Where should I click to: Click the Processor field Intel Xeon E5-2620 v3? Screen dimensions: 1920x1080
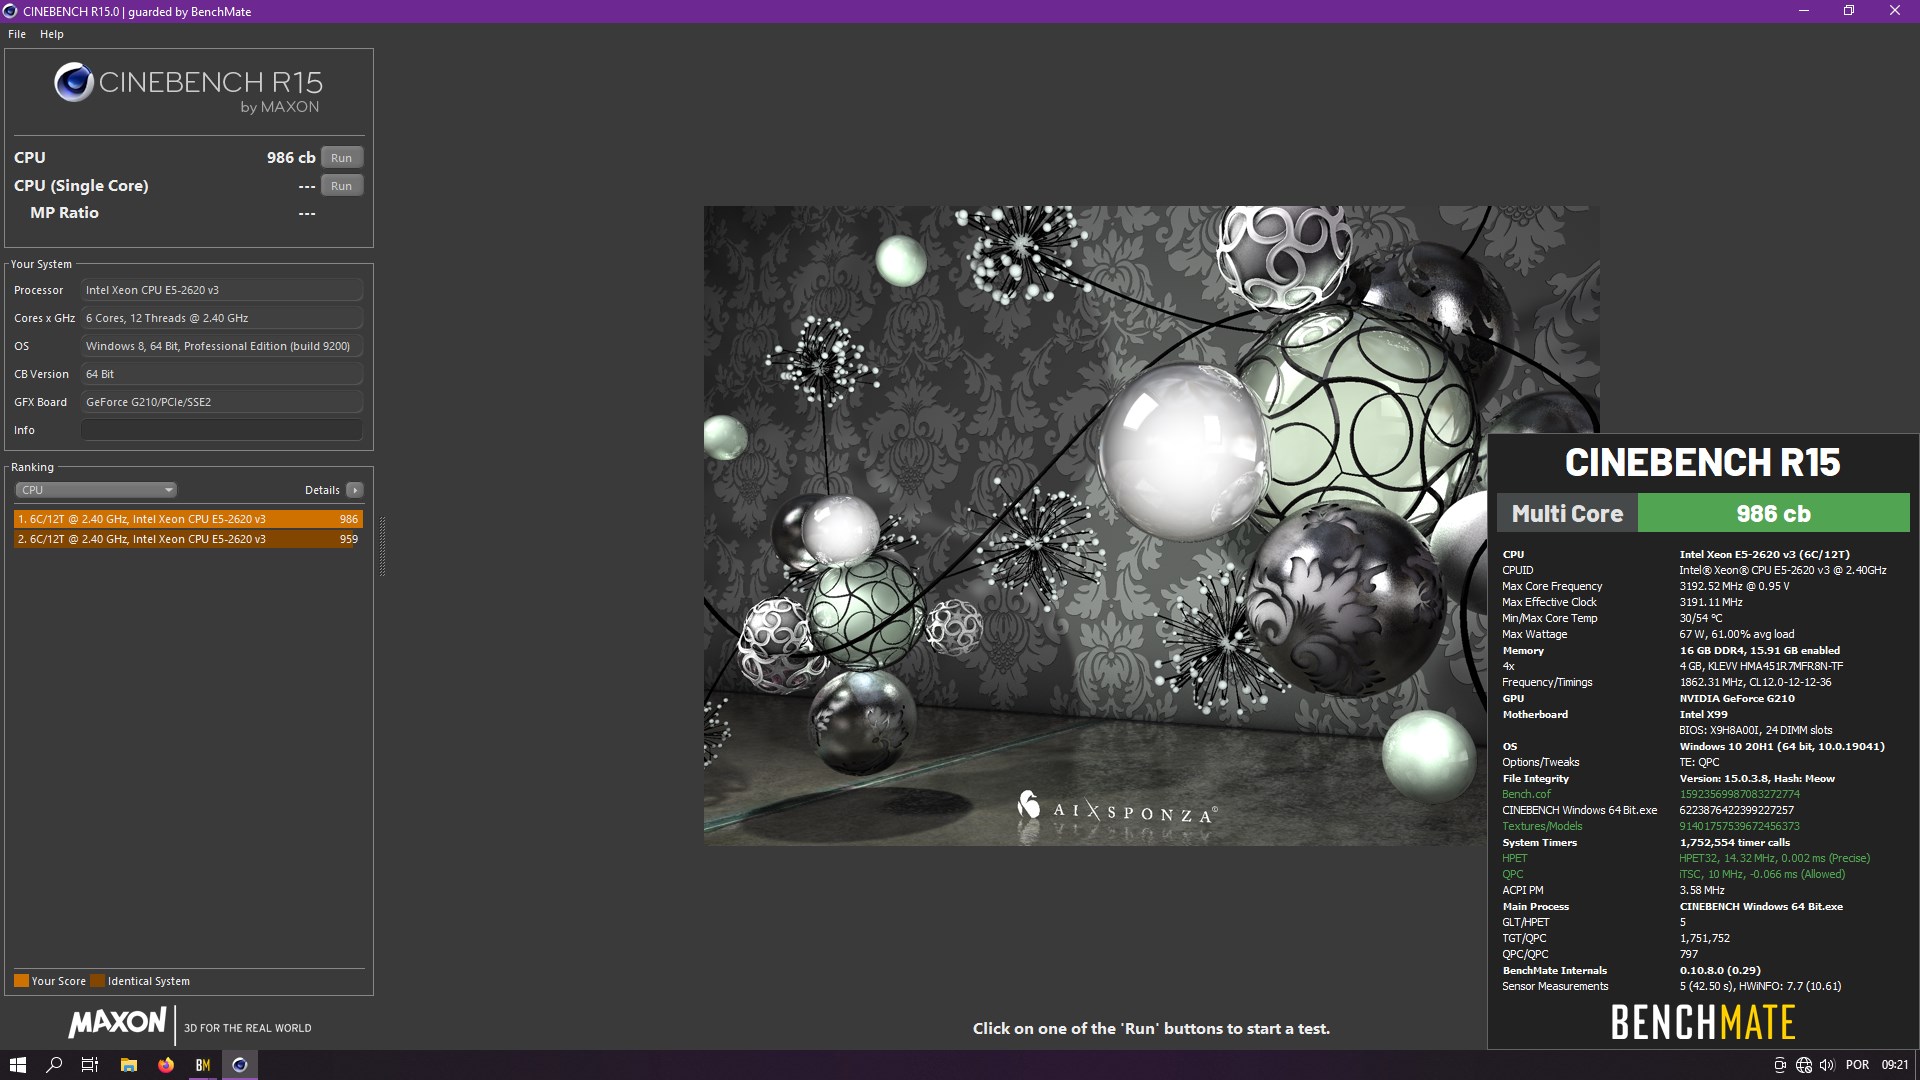pyautogui.click(x=222, y=290)
